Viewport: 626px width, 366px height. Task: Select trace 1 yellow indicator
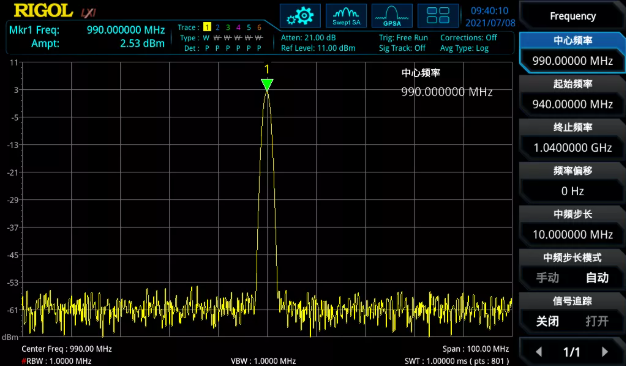point(207,27)
